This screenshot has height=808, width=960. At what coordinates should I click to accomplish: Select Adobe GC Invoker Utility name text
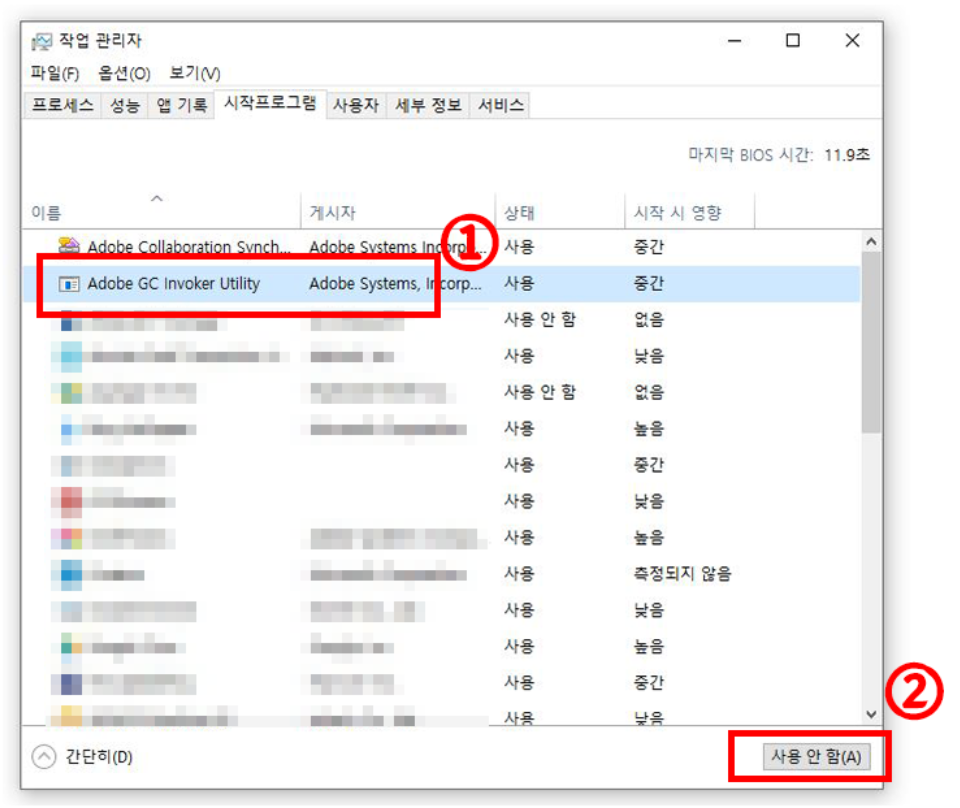pyautogui.click(x=174, y=284)
